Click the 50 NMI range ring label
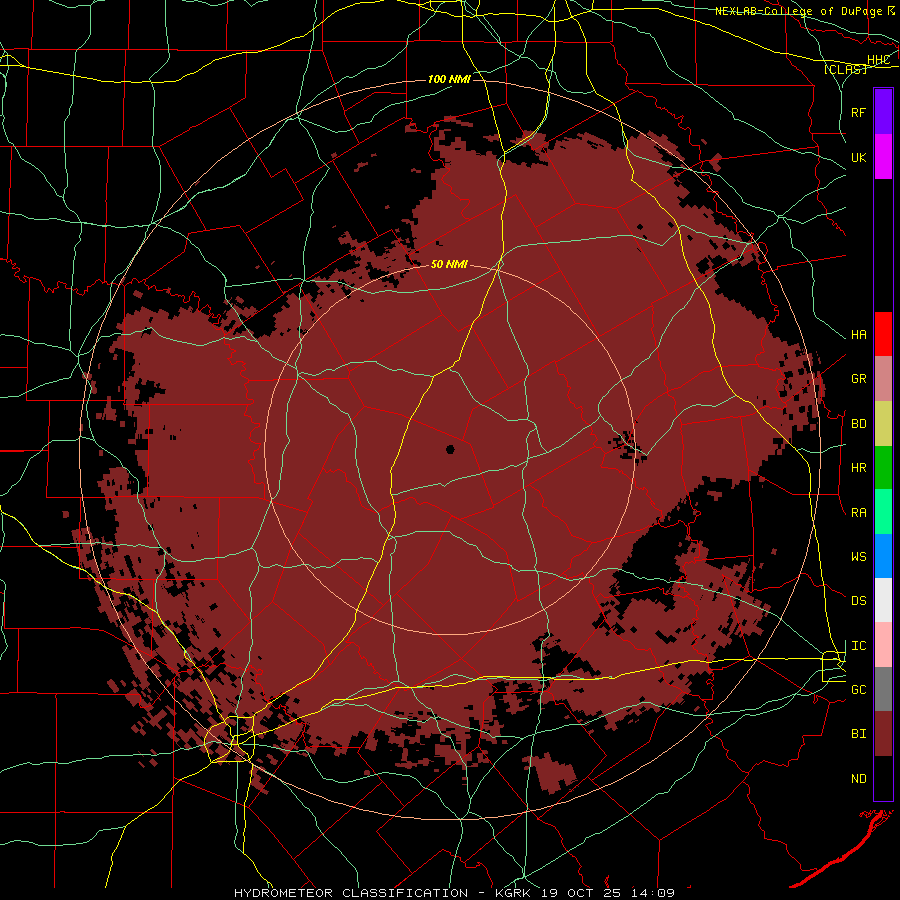The height and width of the screenshot is (900, 900). tap(449, 264)
